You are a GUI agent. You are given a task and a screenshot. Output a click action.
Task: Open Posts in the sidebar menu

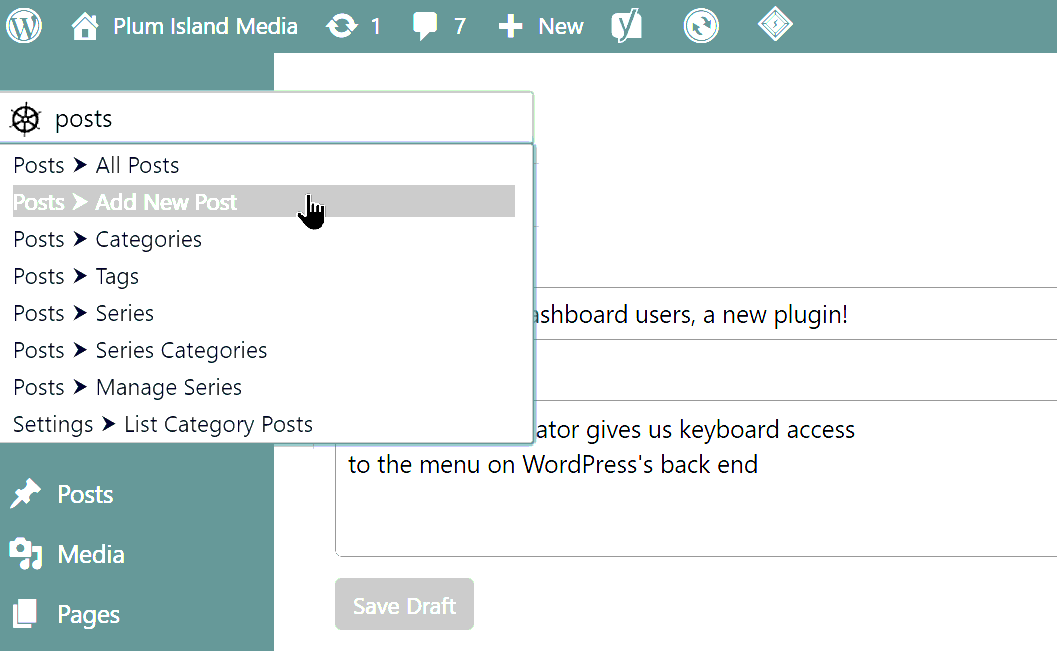pyautogui.click(x=85, y=495)
